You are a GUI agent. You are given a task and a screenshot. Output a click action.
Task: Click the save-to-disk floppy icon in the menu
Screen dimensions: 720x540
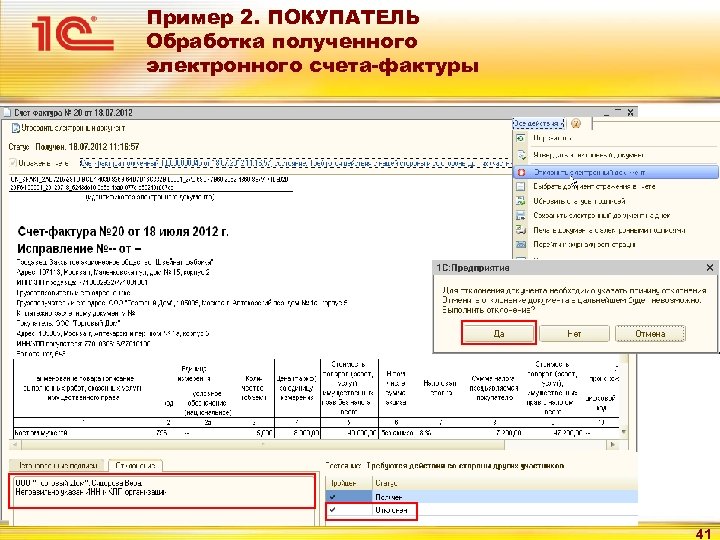coord(521,215)
